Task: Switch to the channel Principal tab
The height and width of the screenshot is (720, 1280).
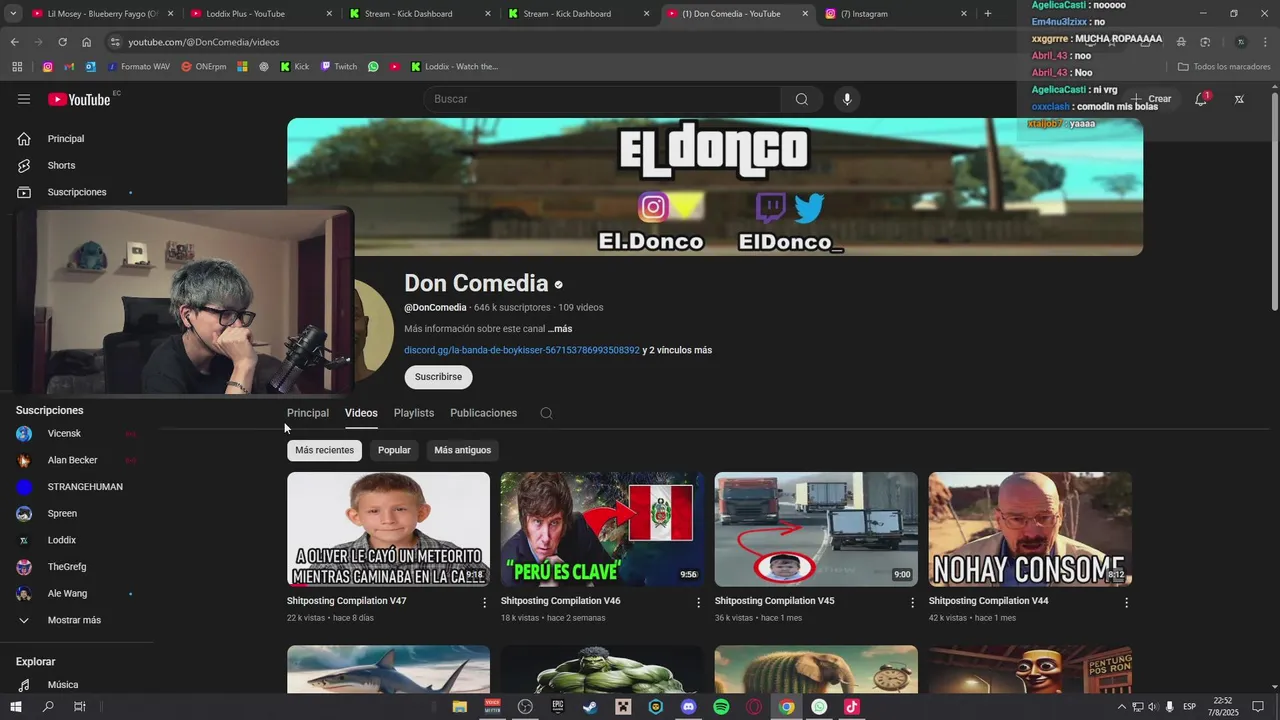Action: point(308,413)
